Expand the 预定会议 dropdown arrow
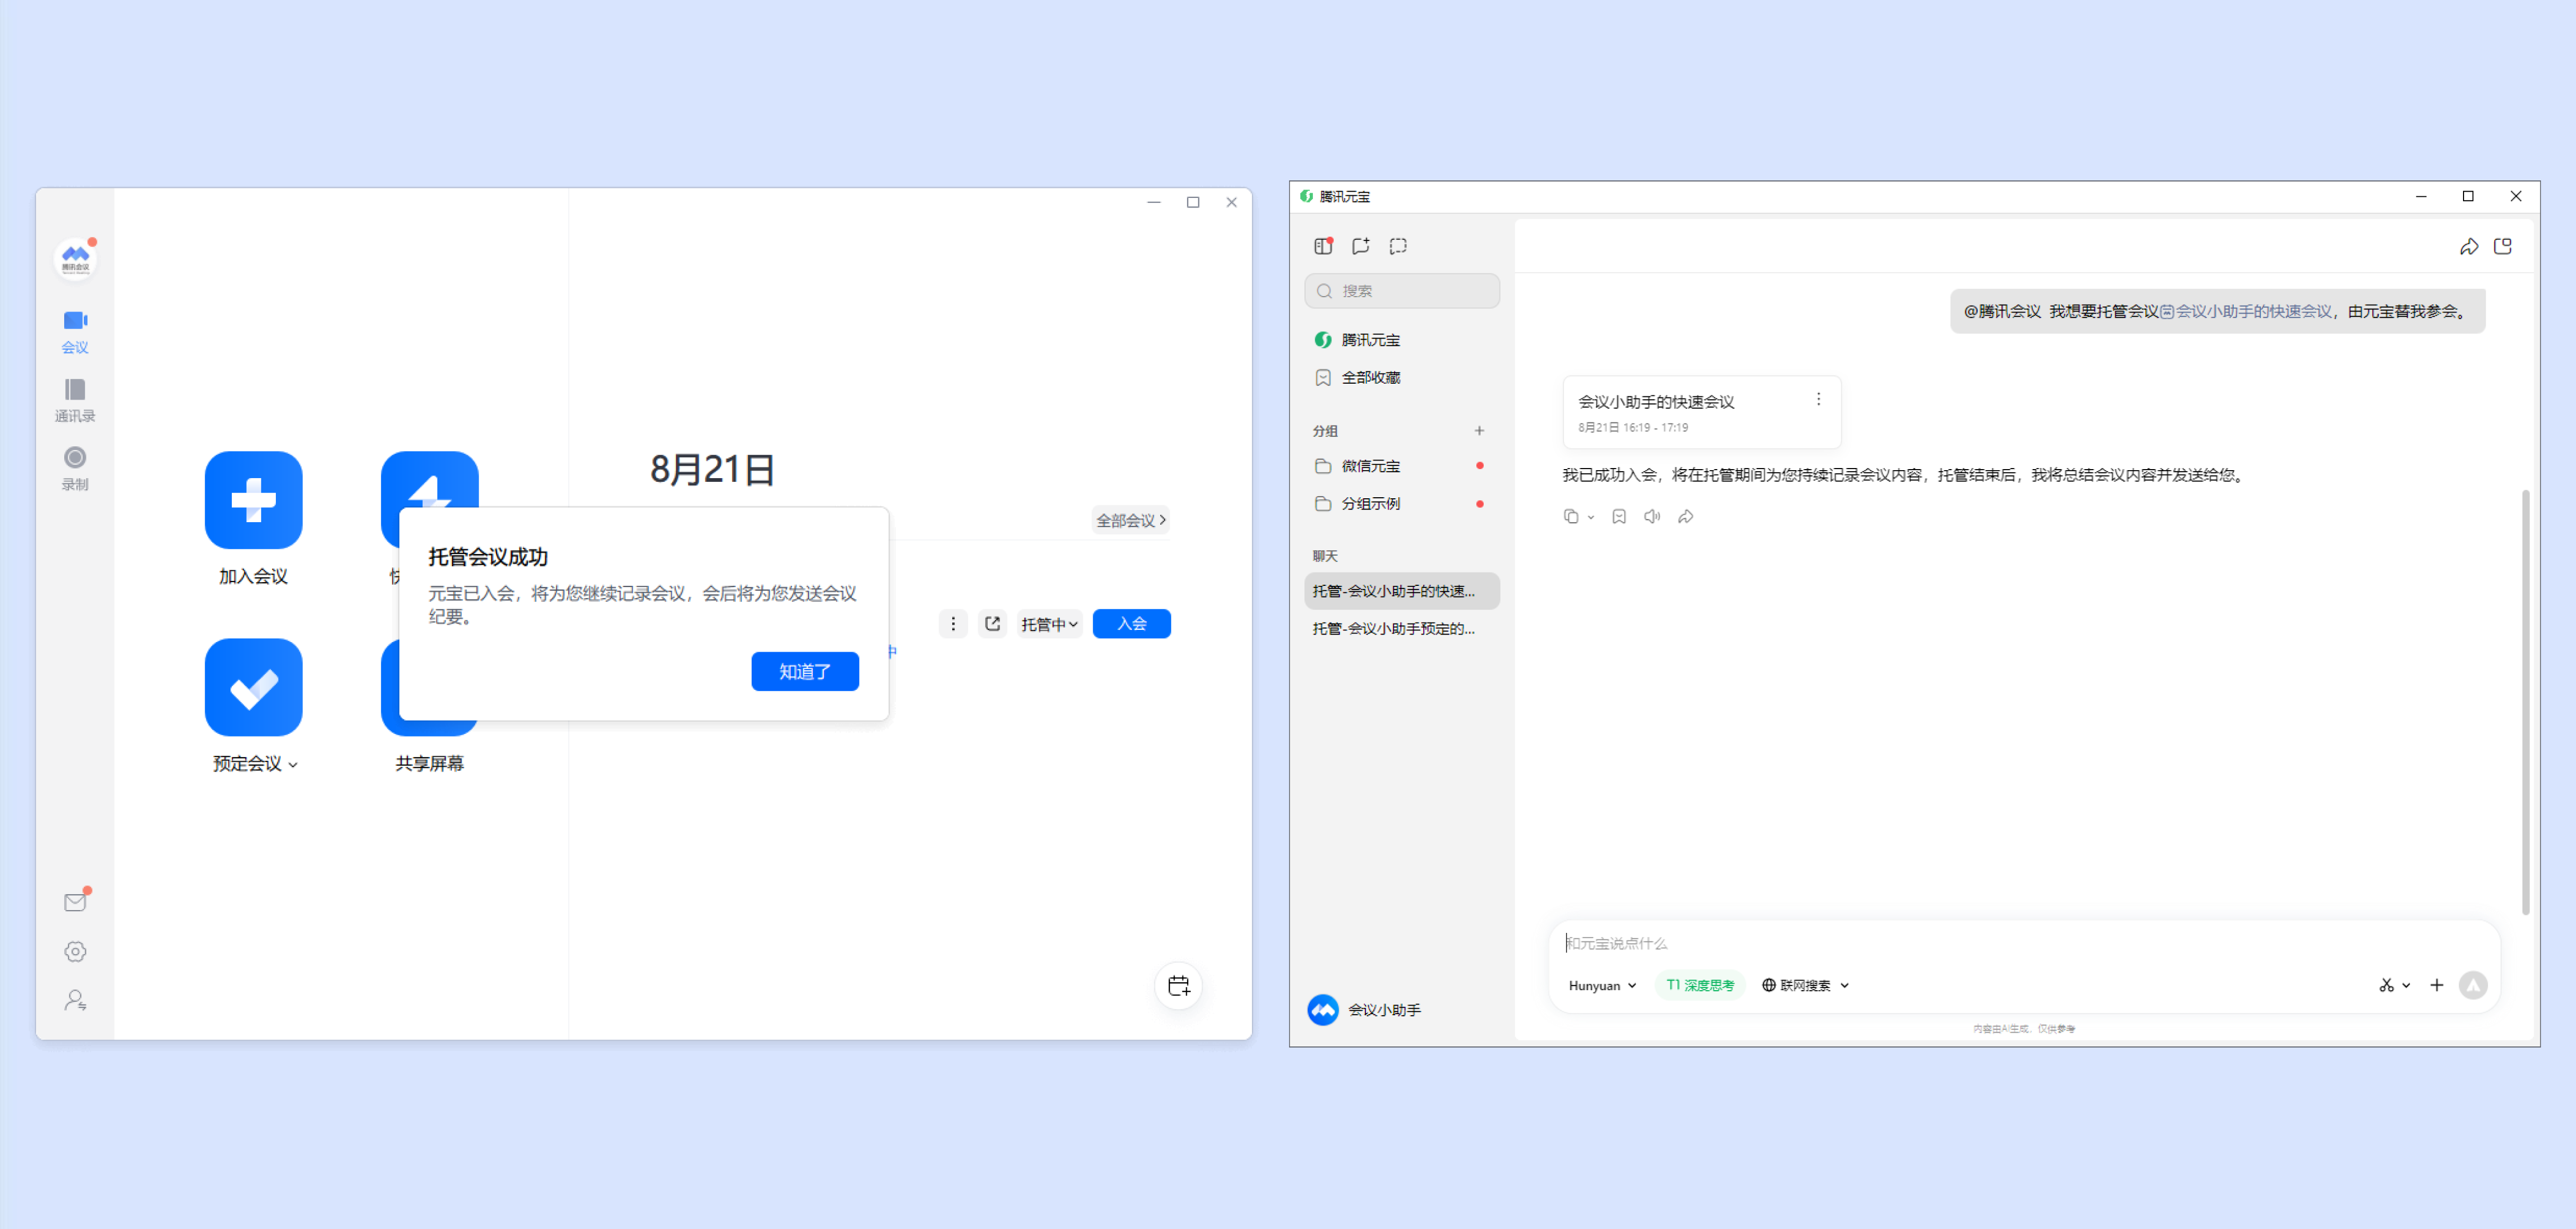Viewport: 2576px width, 1229px height. pos(293,764)
